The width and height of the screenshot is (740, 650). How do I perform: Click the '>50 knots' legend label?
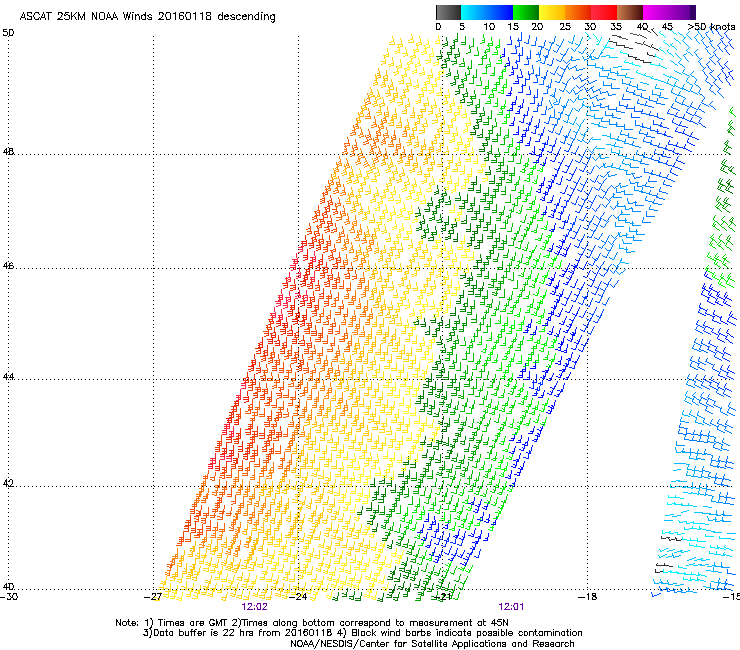coord(711,27)
